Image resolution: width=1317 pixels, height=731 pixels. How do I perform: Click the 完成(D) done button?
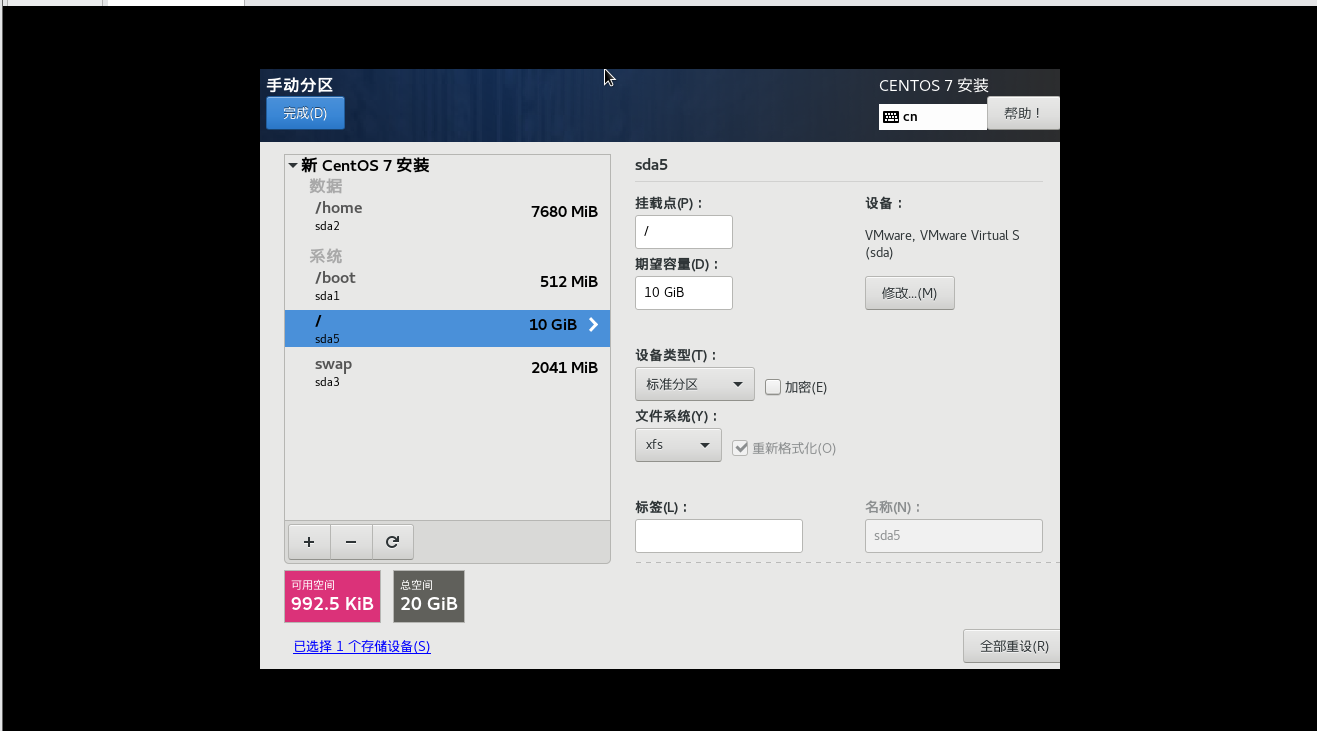305,113
